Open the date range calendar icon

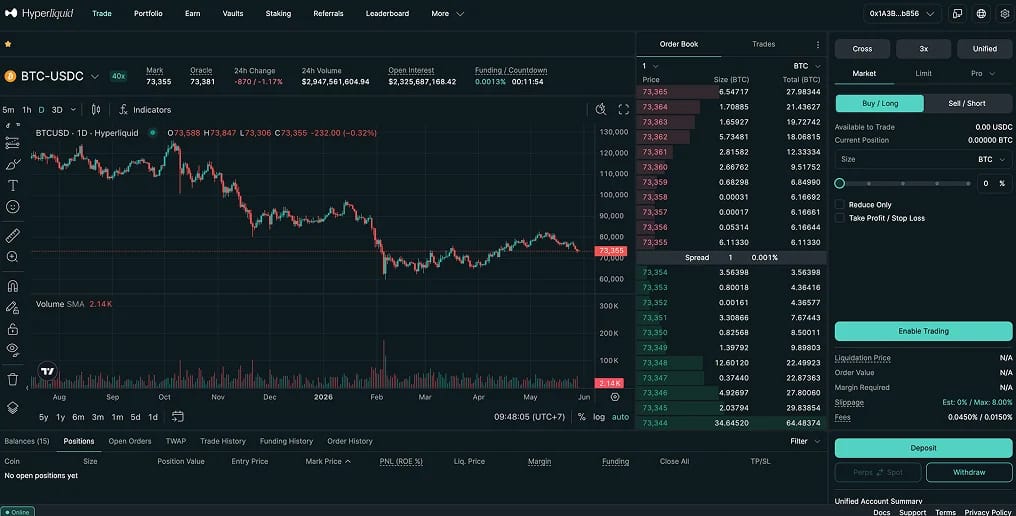click(178, 417)
